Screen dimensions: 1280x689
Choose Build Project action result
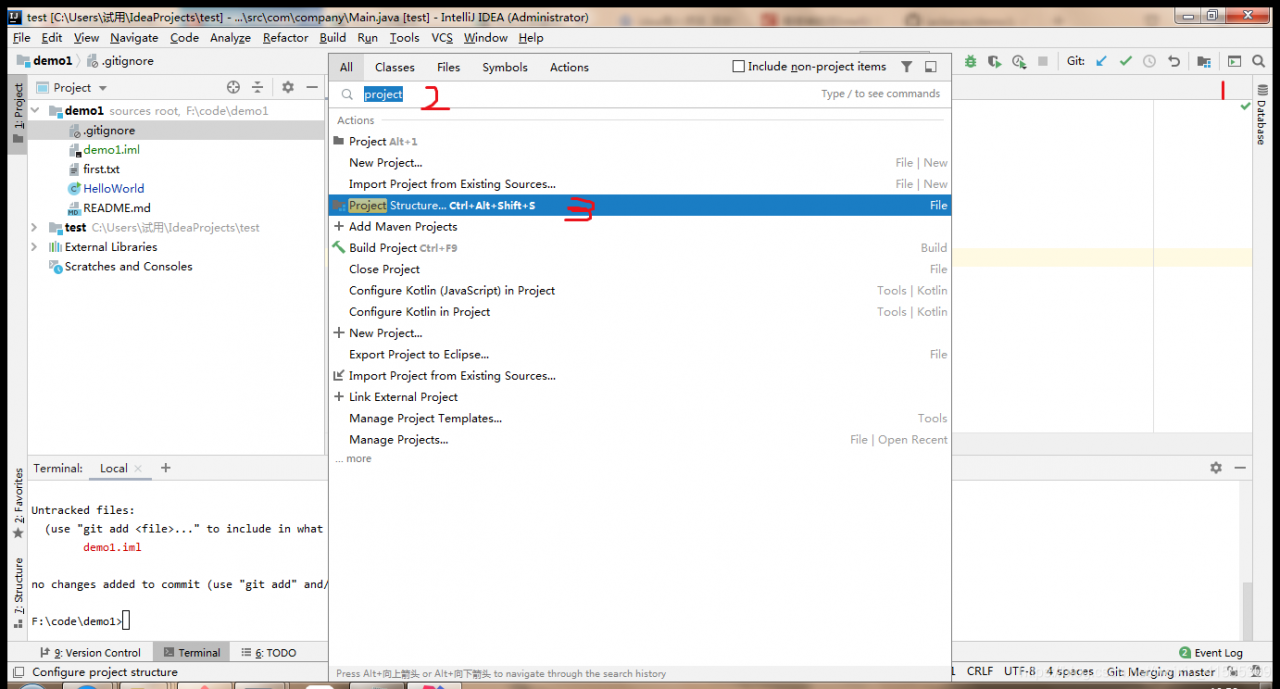point(640,248)
